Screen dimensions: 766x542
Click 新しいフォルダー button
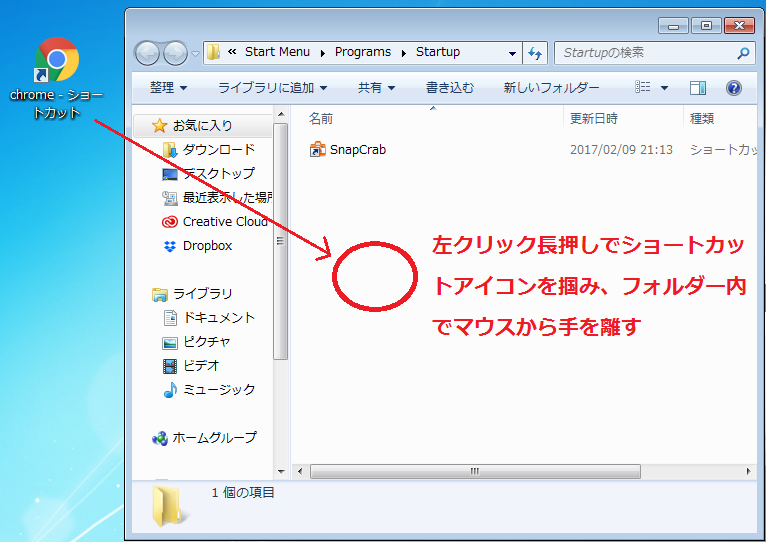[x=551, y=88]
